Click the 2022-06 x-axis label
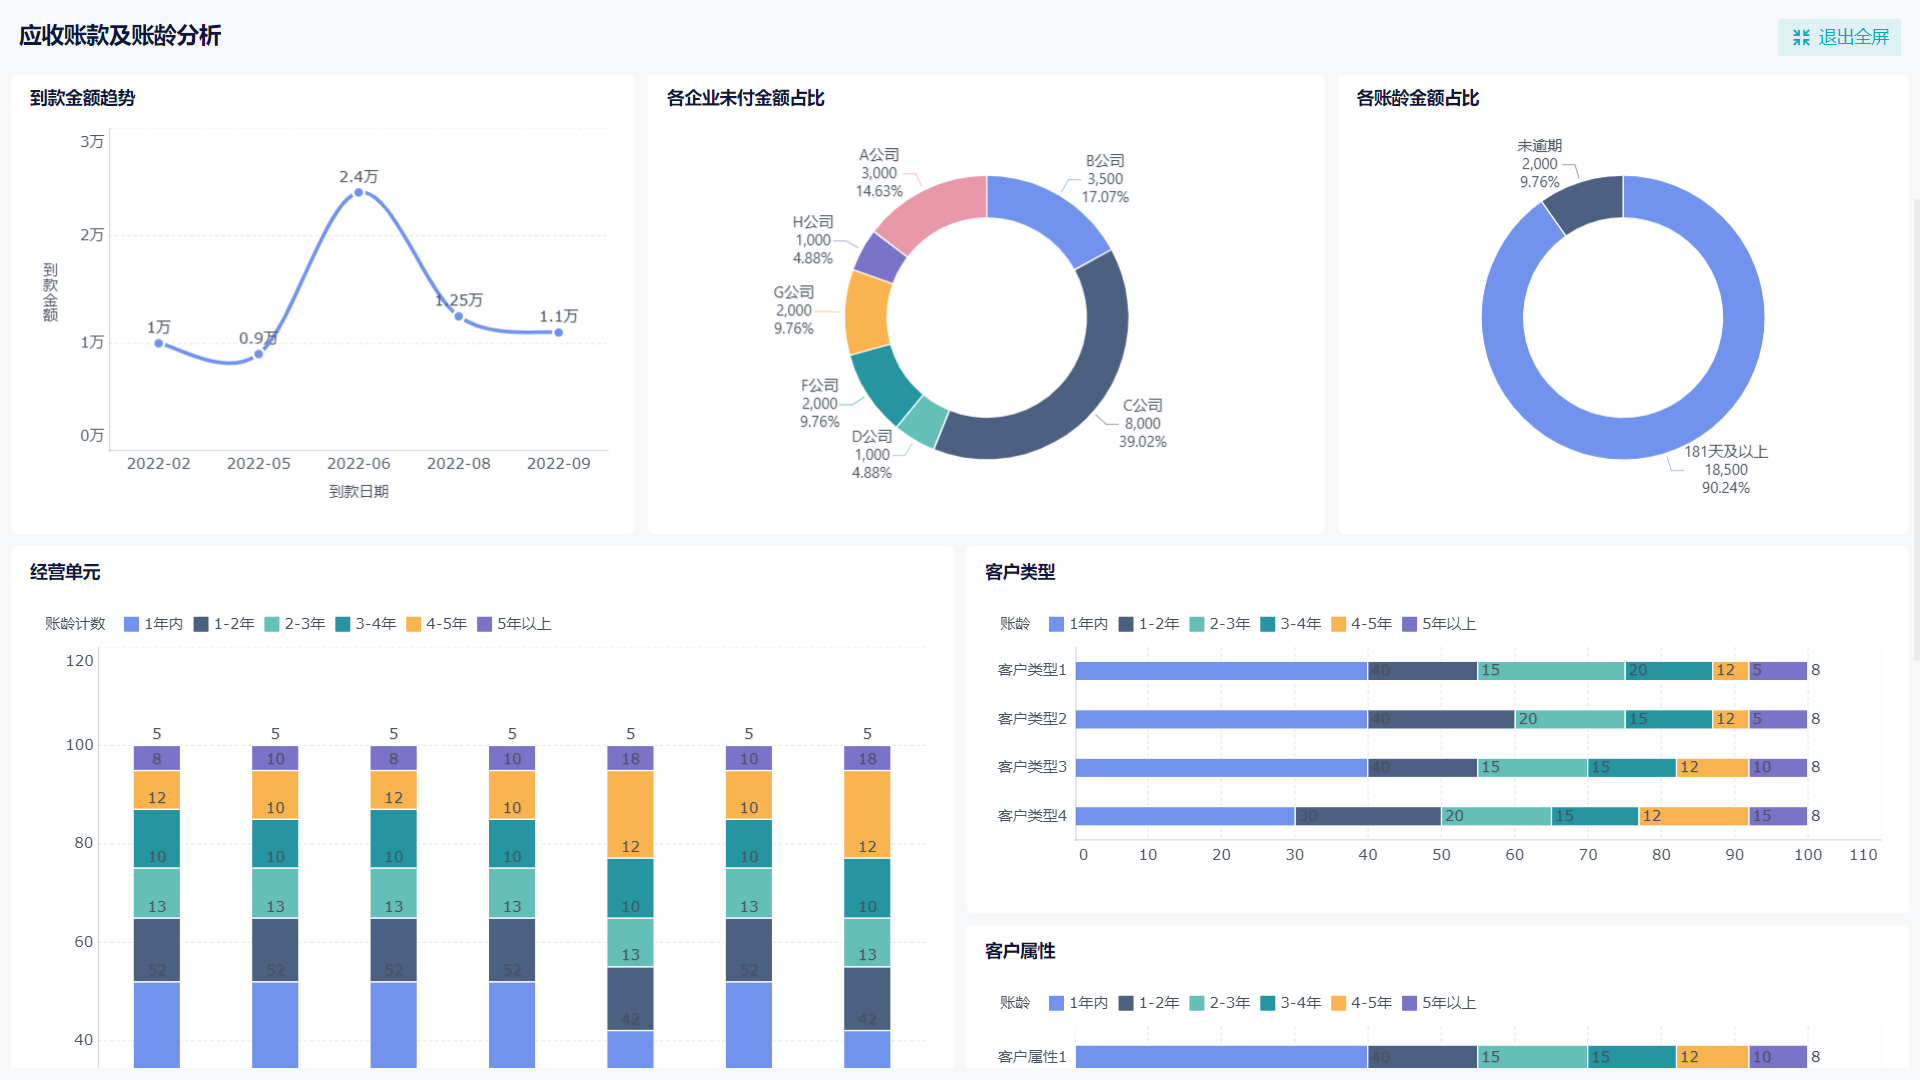Image resolution: width=1920 pixels, height=1080 pixels. (x=359, y=464)
